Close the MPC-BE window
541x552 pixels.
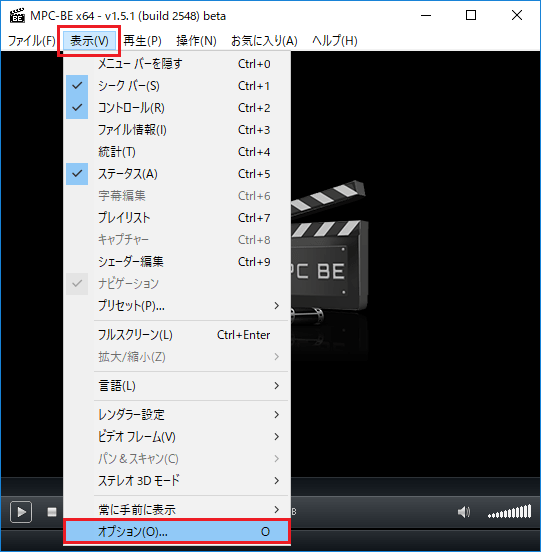[x=517, y=15]
